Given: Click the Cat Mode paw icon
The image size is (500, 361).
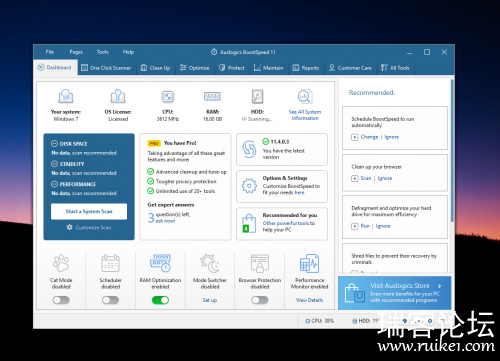Looking at the screenshot, I should coord(61,263).
